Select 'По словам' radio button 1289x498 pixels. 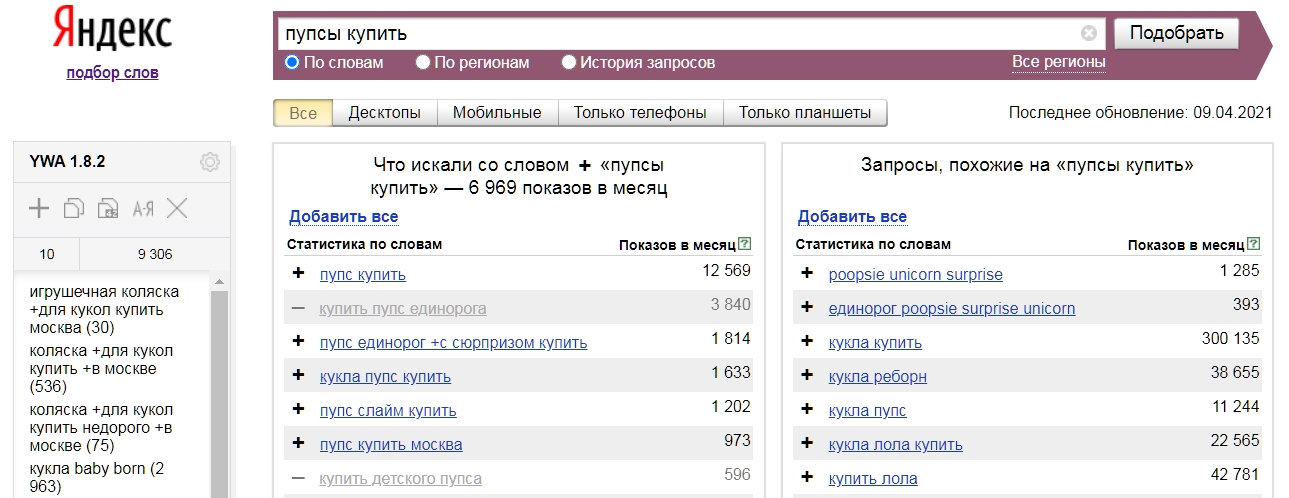click(x=292, y=62)
